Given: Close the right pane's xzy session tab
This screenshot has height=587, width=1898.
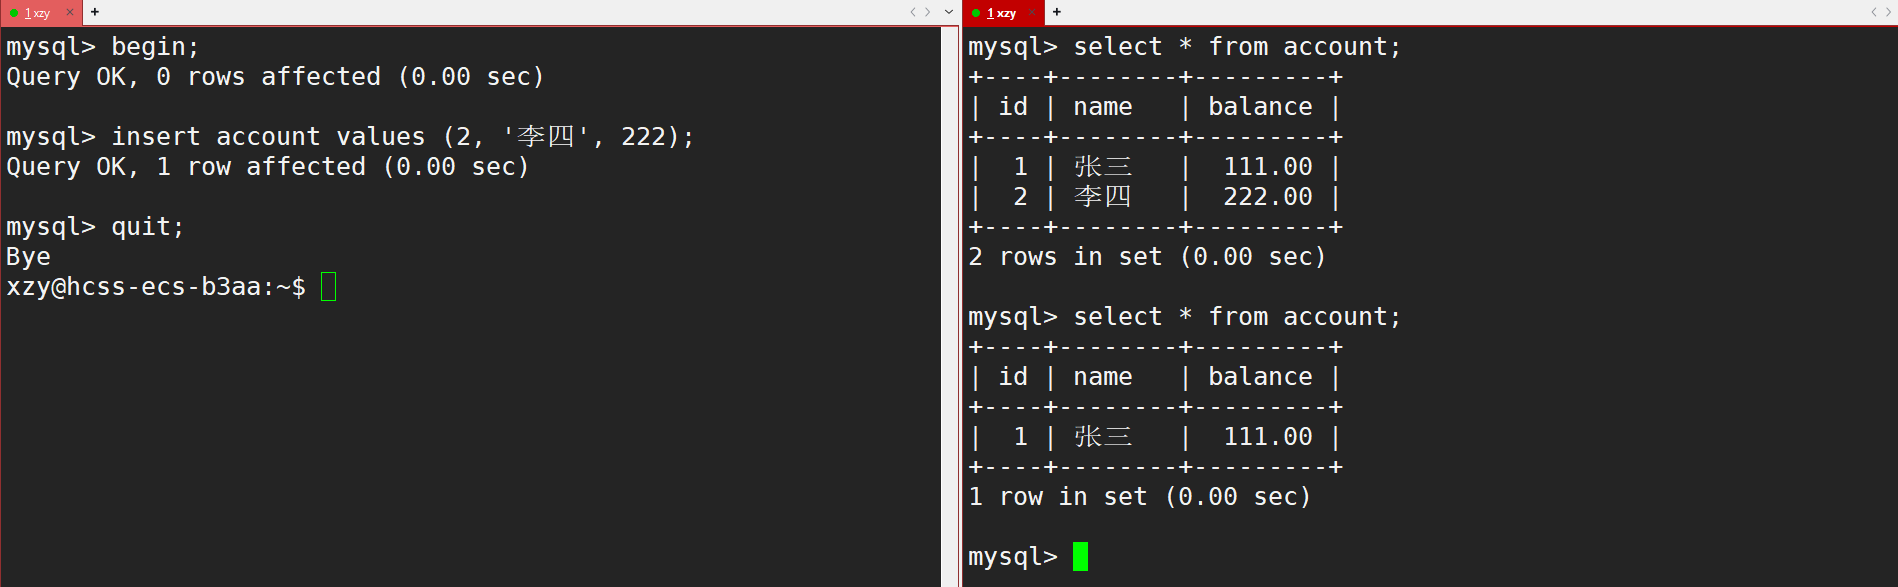Looking at the screenshot, I should pyautogui.click(x=1032, y=12).
